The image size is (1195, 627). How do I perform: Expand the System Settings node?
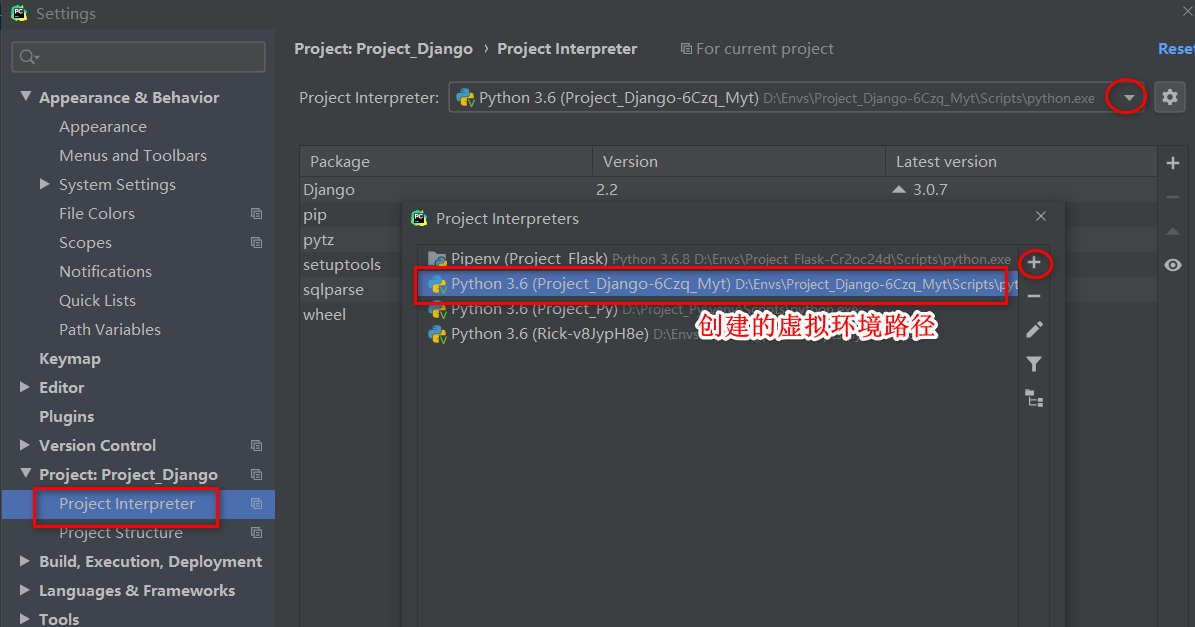[x=44, y=184]
